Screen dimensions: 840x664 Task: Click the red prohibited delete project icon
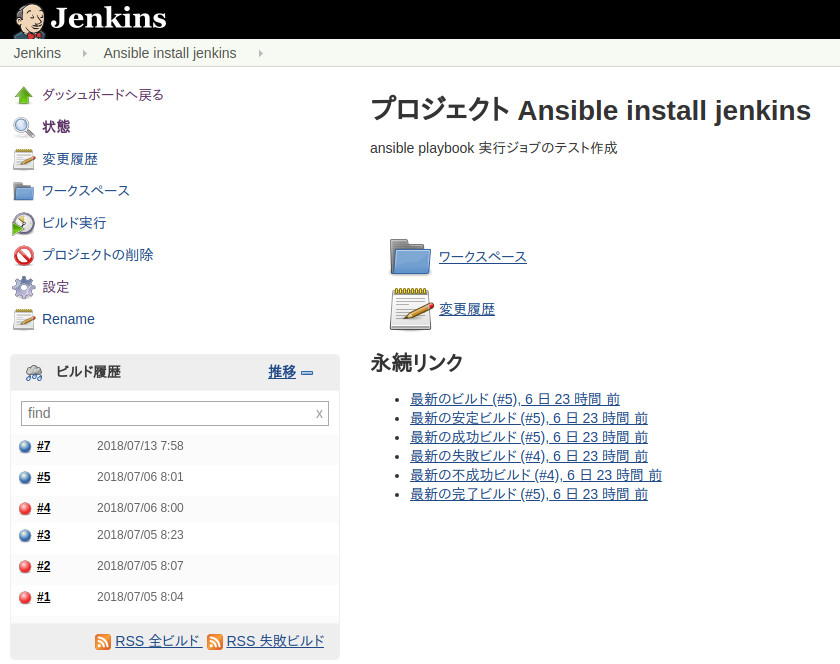coord(24,256)
